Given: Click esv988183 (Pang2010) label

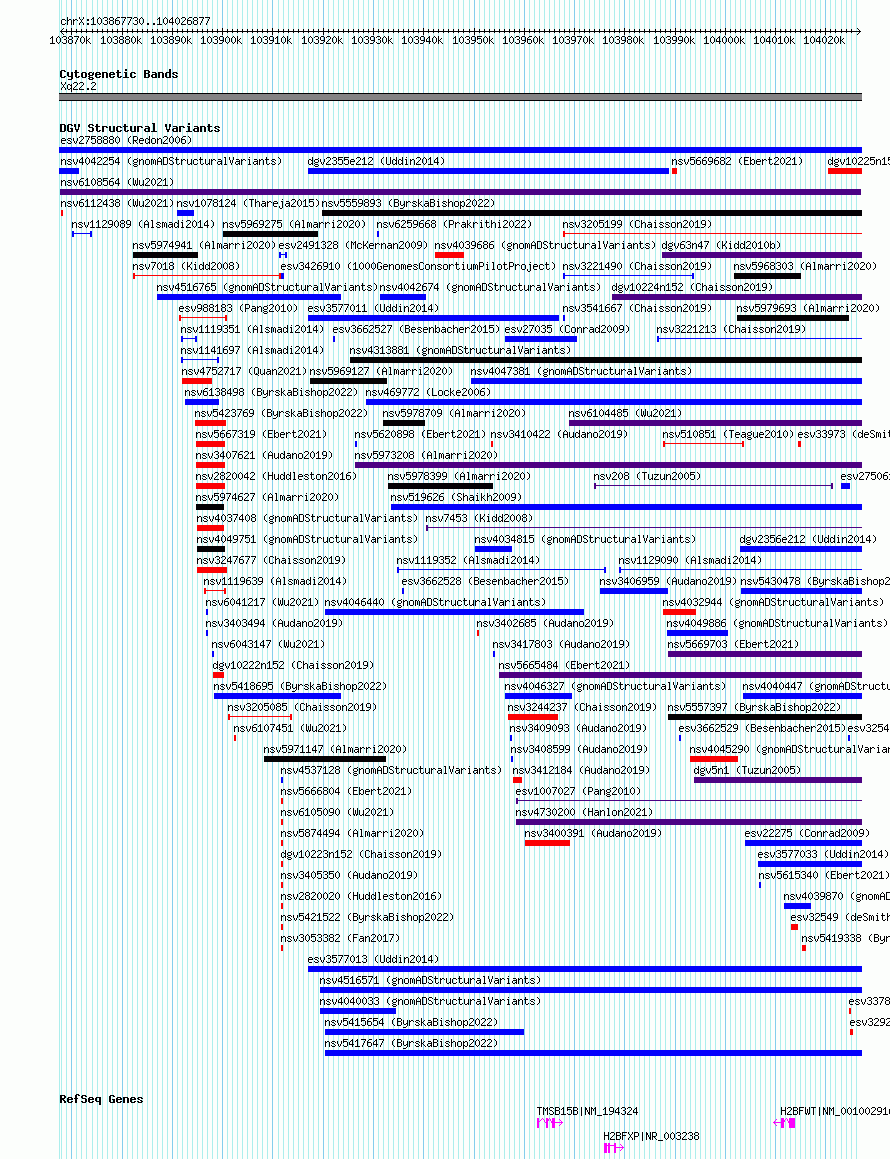Looking at the screenshot, I should [238, 308].
